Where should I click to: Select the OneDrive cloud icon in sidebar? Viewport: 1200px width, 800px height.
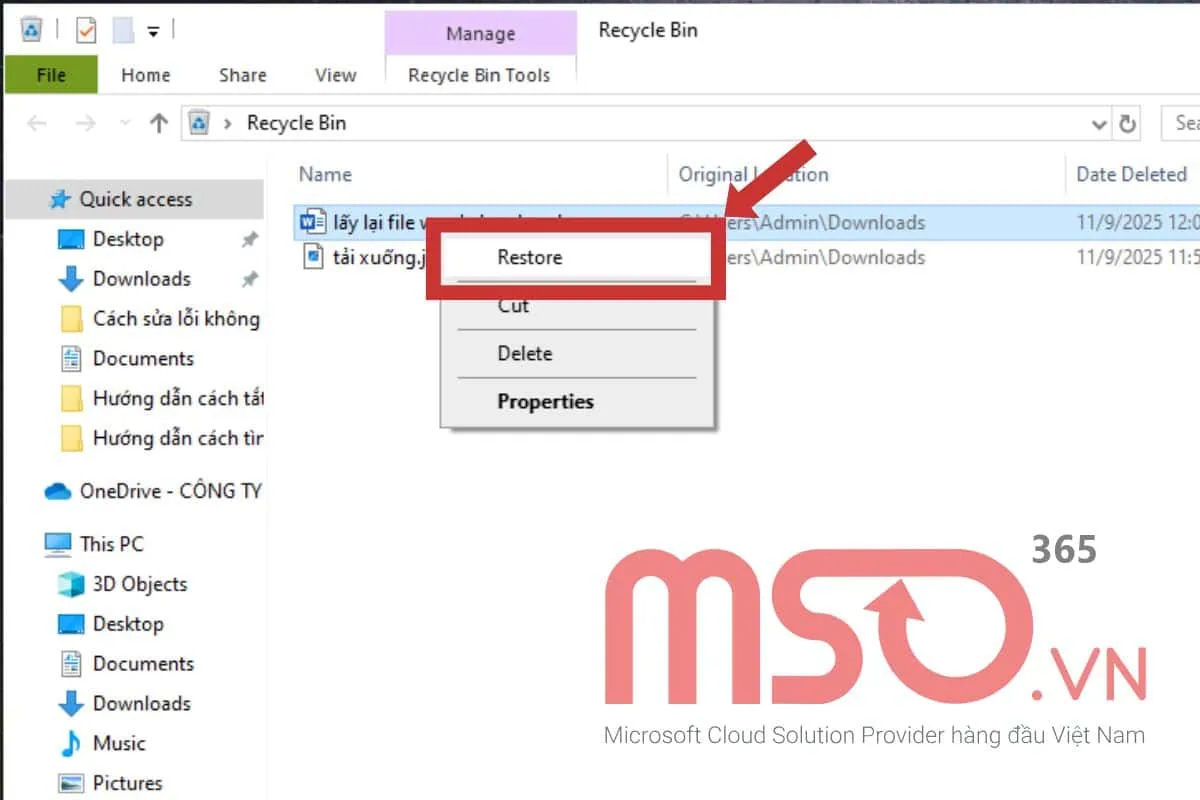(58, 491)
